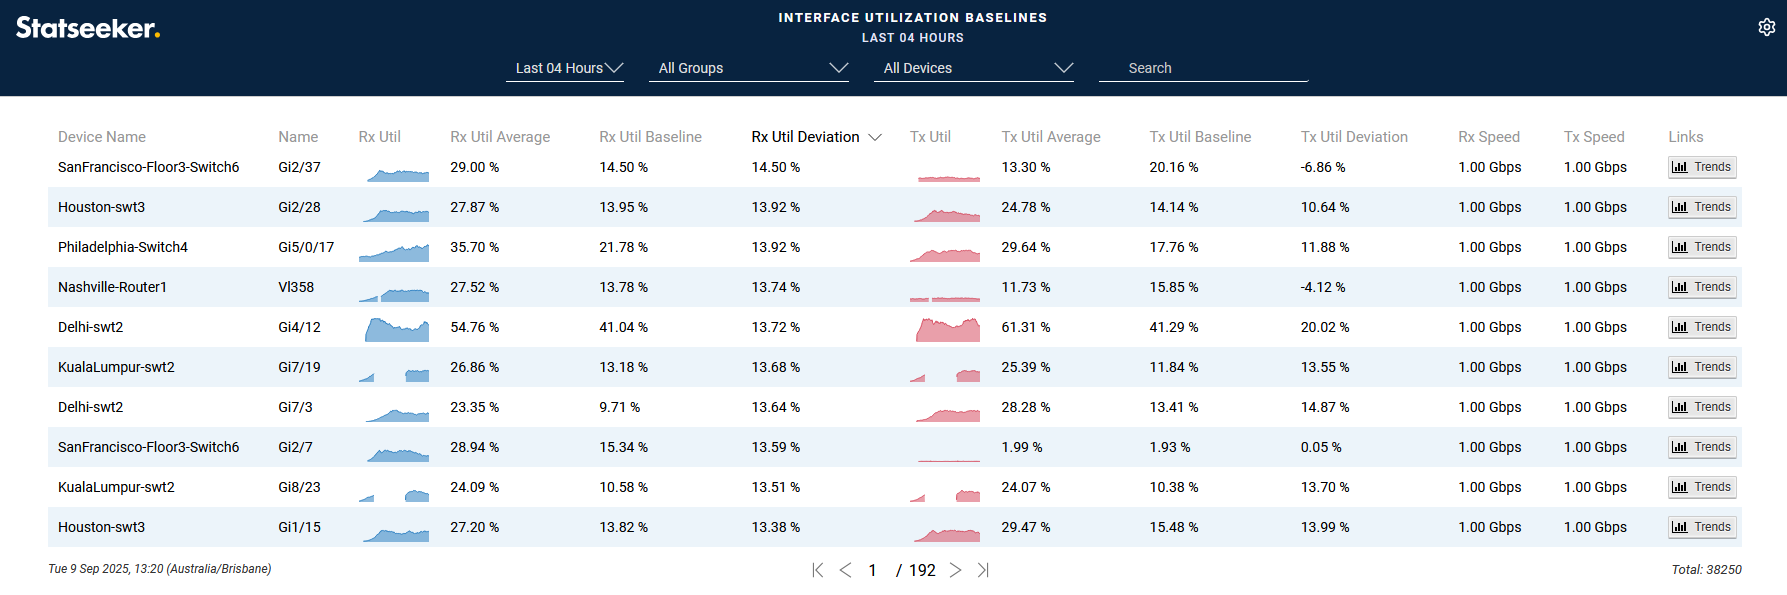Click the page number input box

[x=873, y=570]
